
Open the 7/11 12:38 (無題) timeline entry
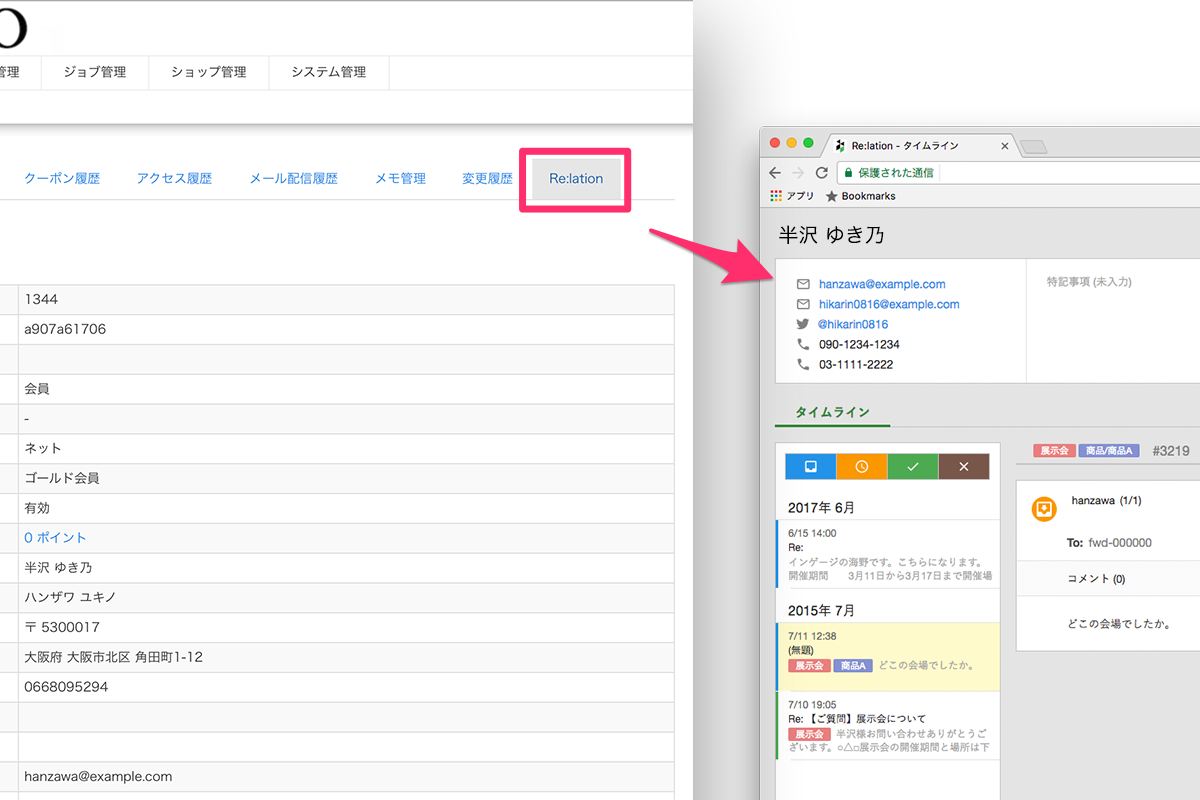coord(887,656)
